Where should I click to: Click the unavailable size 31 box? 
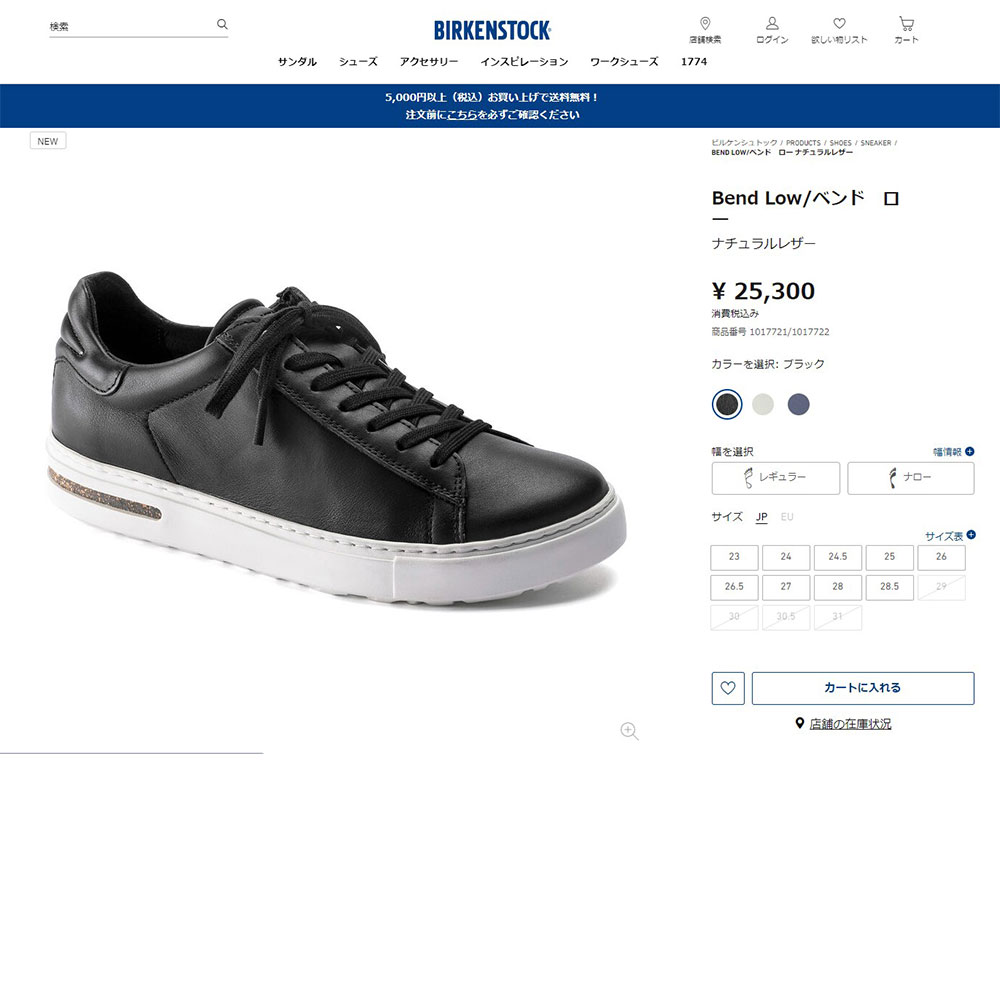click(x=838, y=617)
